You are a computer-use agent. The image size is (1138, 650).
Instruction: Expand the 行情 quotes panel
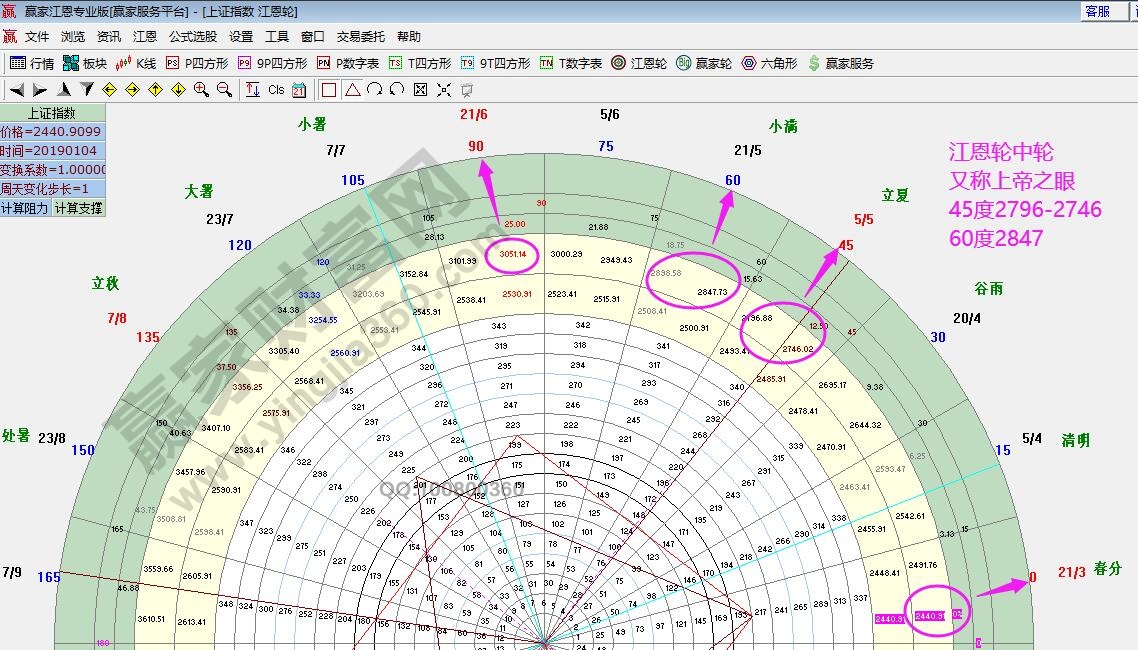point(40,62)
